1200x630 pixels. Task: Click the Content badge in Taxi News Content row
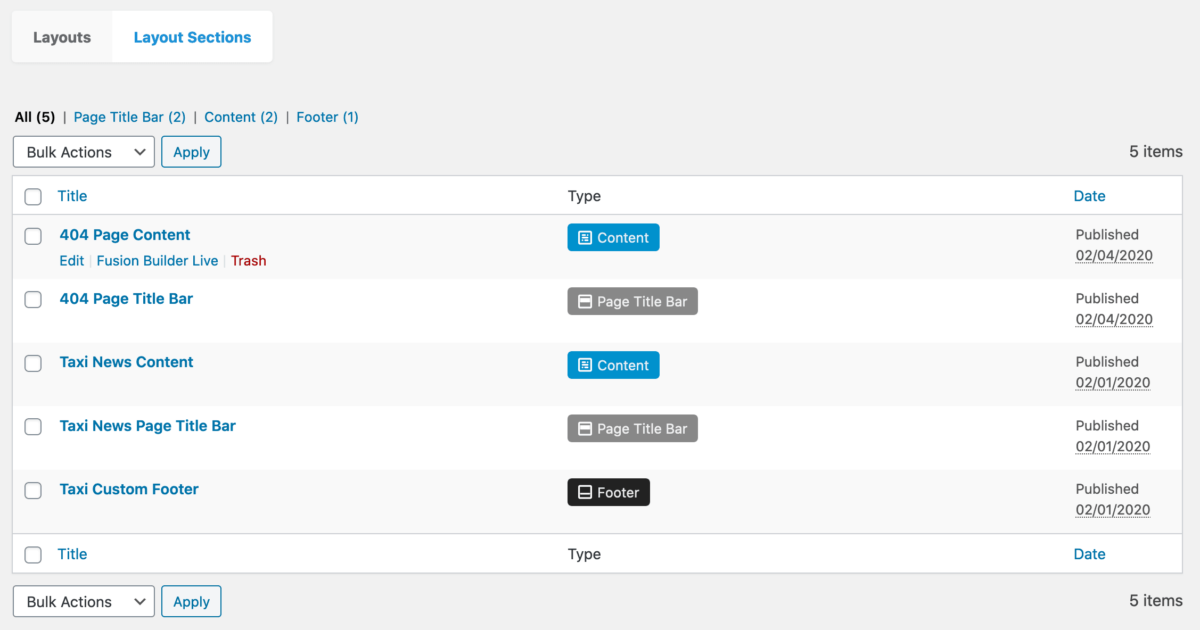(613, 366)
